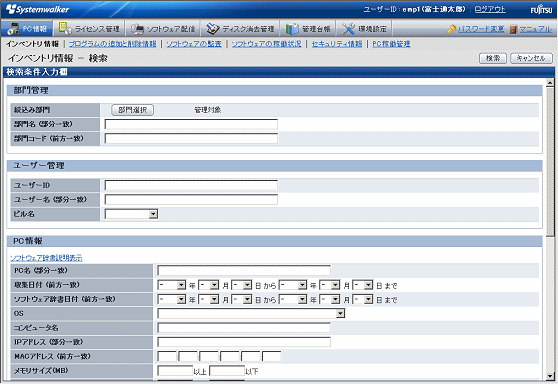The width and height of the screenshot is (558, 384).
Task: Open ソフトウェア辞書日付 end month dropdown
Action: point(330,299)
